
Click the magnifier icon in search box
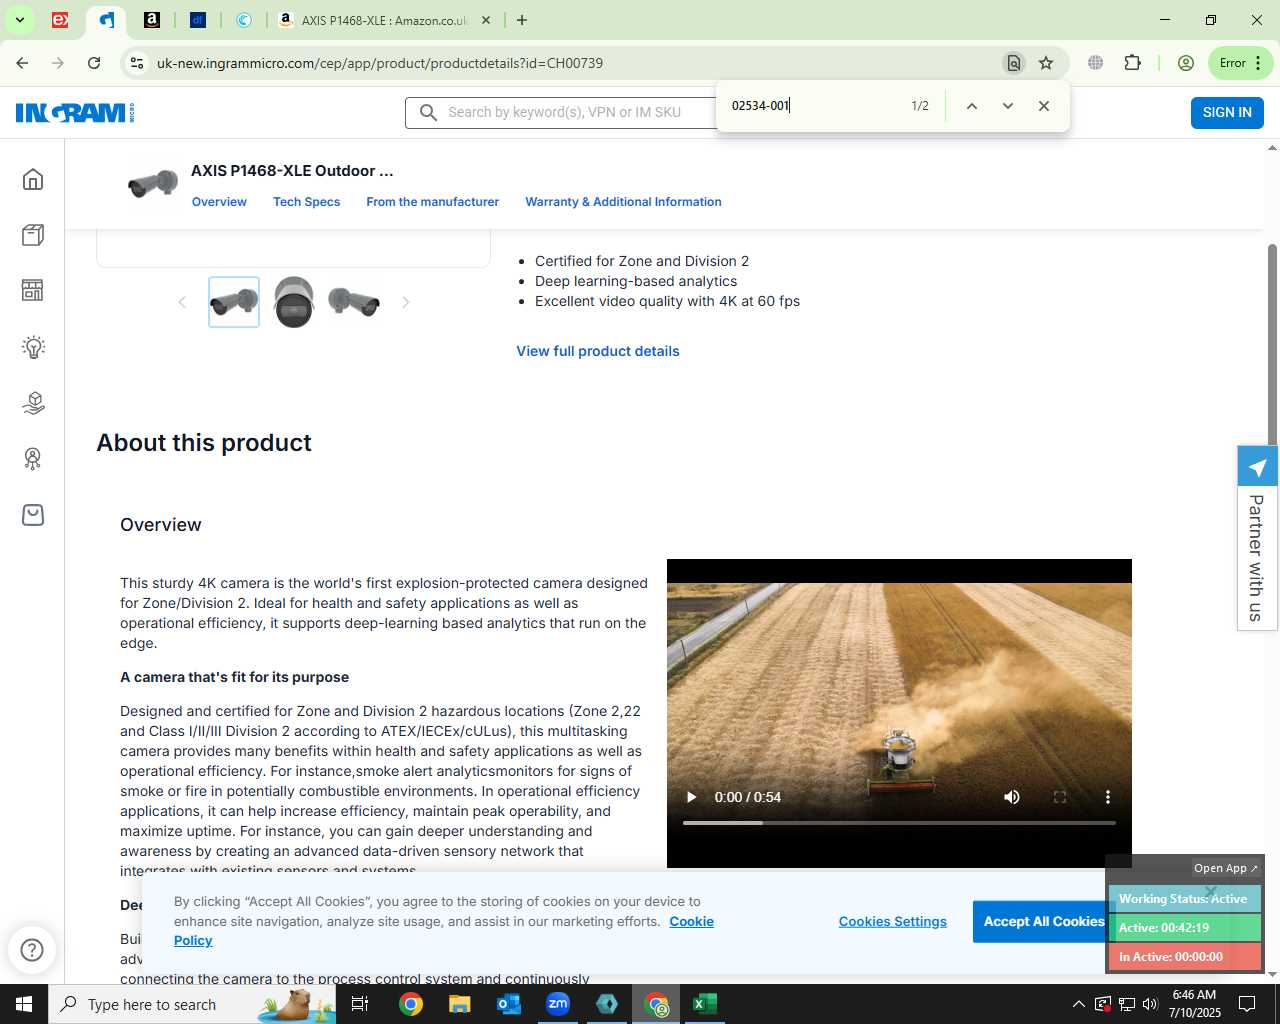click(x=428, y=113)
